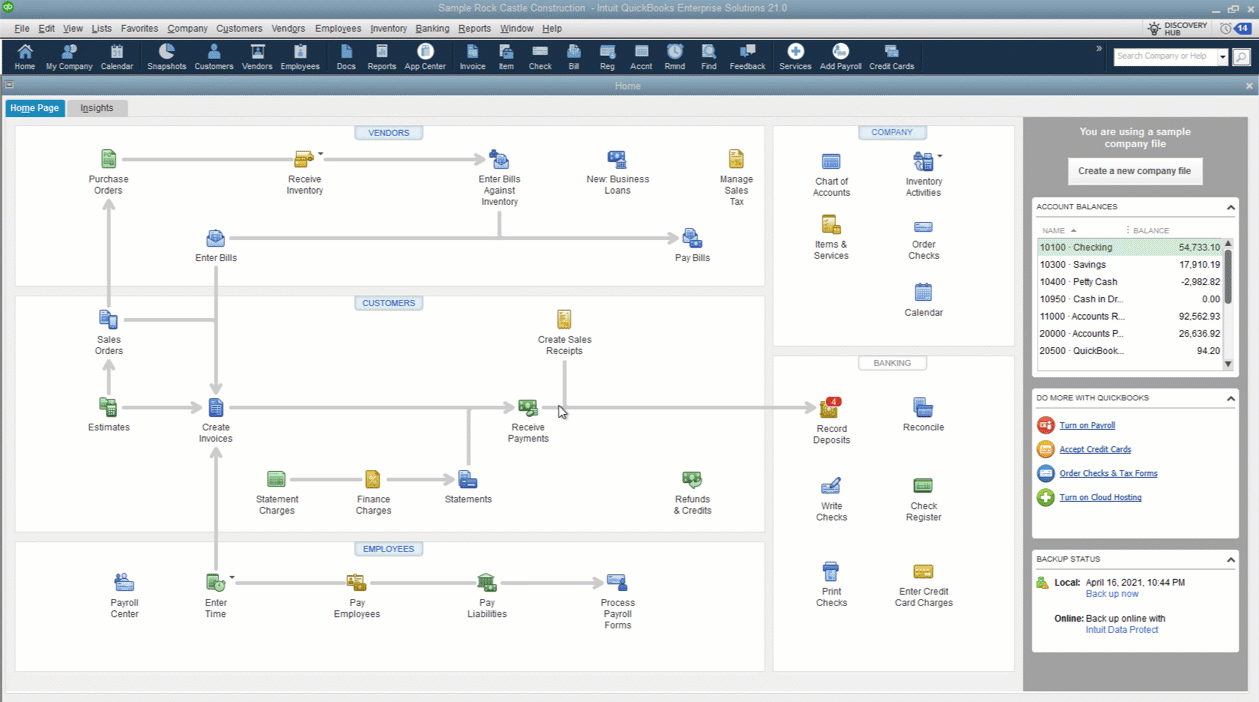
Task: Open the Payroll Center
Action: pos(124,582)
